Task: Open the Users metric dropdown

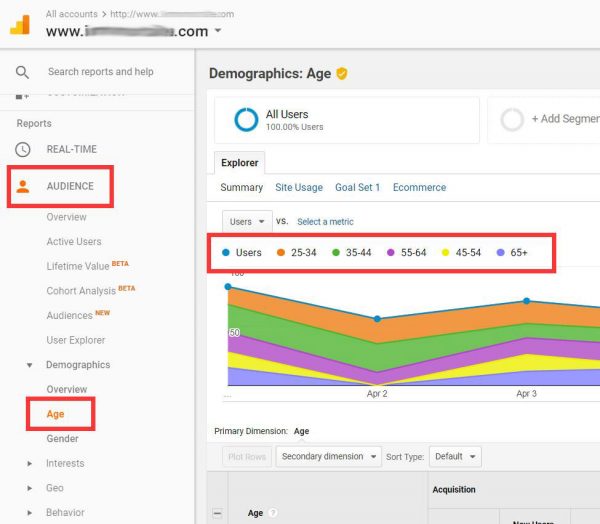Action: [248, 221]
